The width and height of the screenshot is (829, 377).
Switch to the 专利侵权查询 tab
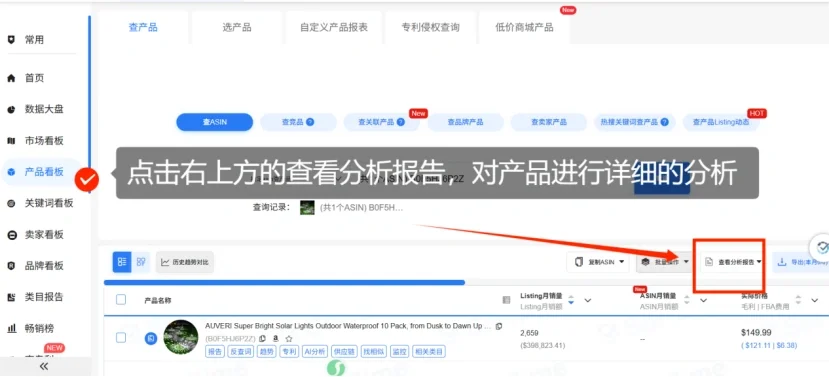click(x=430, y=27)
